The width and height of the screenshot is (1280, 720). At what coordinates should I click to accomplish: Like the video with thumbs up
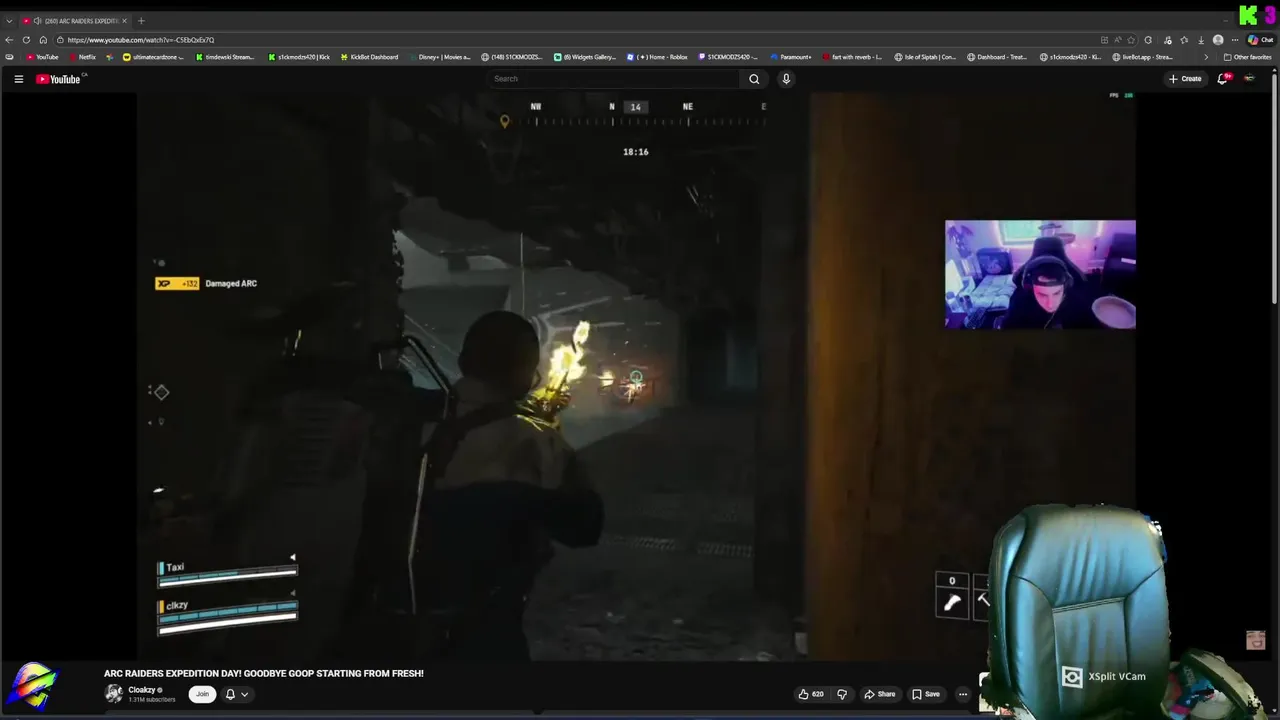[x=810, y=694]
